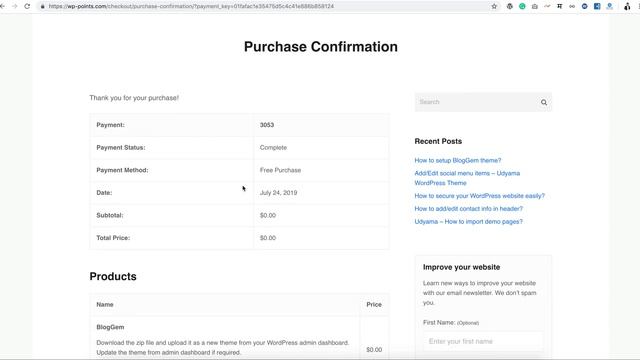Click the forward navigation arrow
The image size is (640, 360).
(x=15, y=6)
